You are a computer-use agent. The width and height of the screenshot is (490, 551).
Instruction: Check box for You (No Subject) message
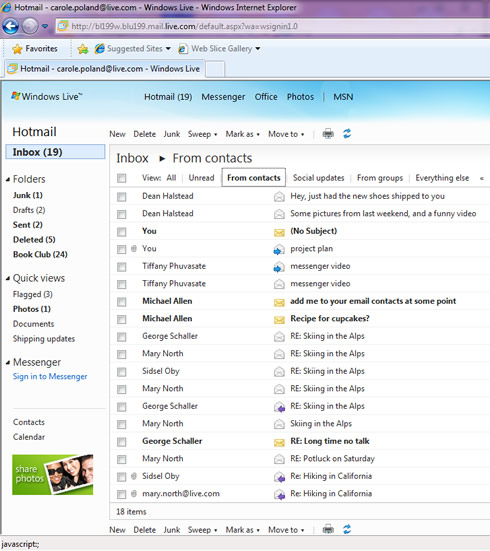coord(122,232)
